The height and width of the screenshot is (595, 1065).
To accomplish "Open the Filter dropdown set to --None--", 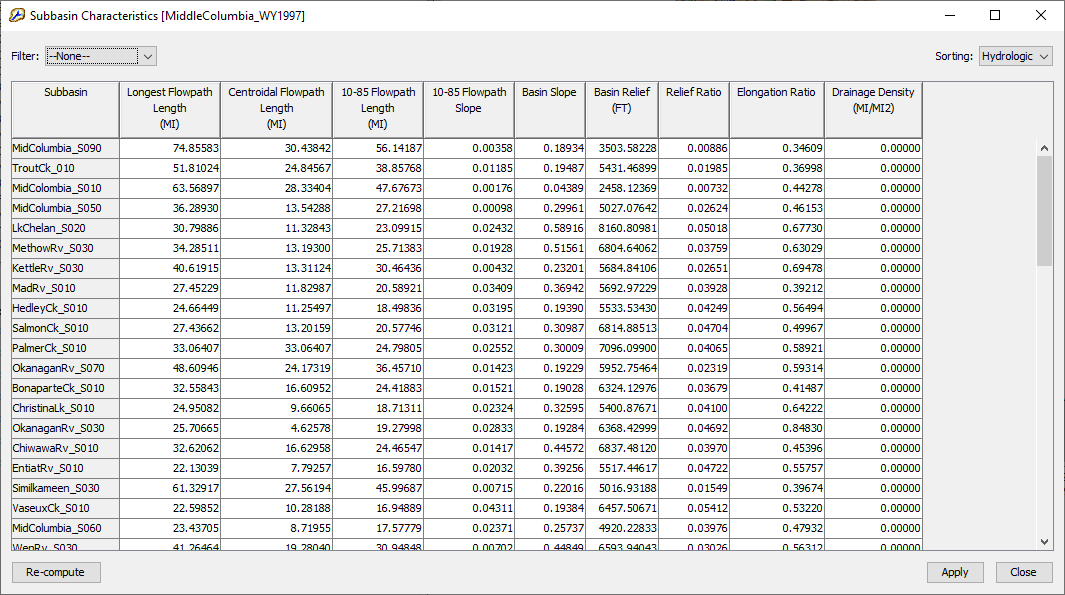I will pyautogui.click(x=101, y=56).
